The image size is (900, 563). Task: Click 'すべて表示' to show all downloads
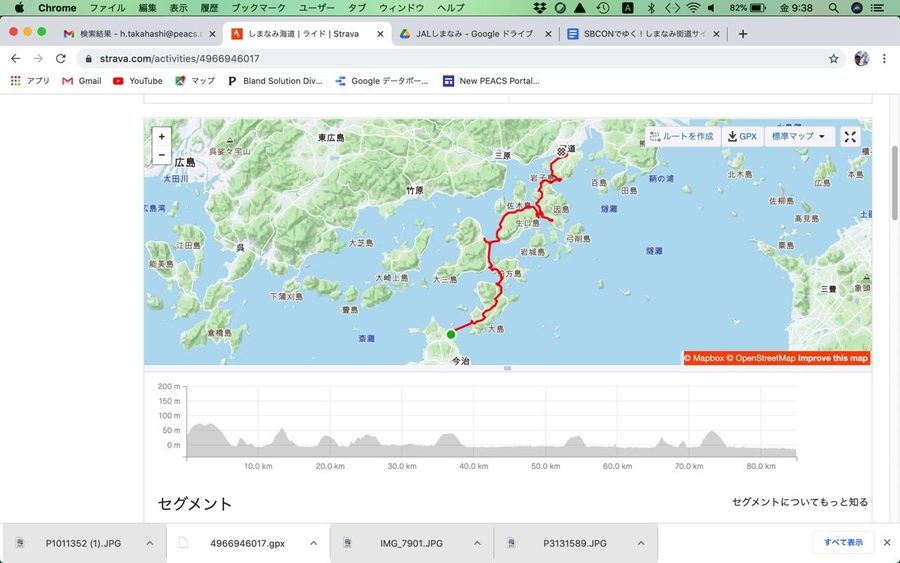843,543
